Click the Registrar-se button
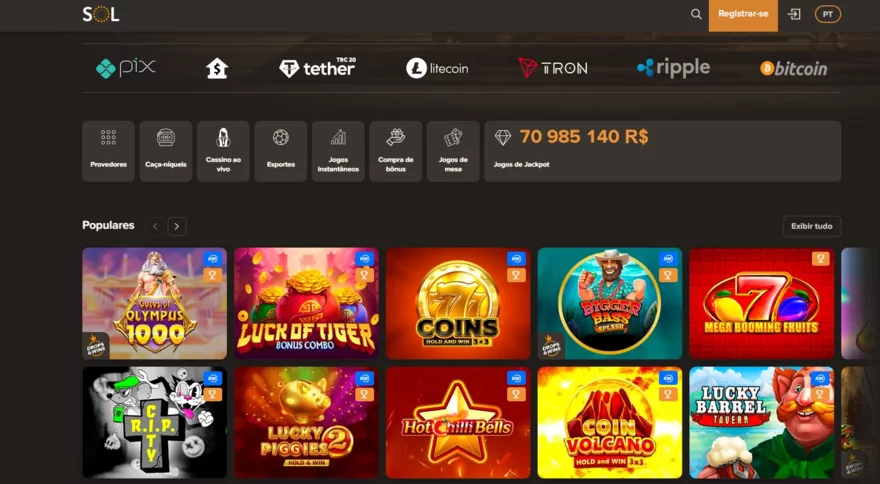This screenshot has width=880, height=484. (743, 15)
